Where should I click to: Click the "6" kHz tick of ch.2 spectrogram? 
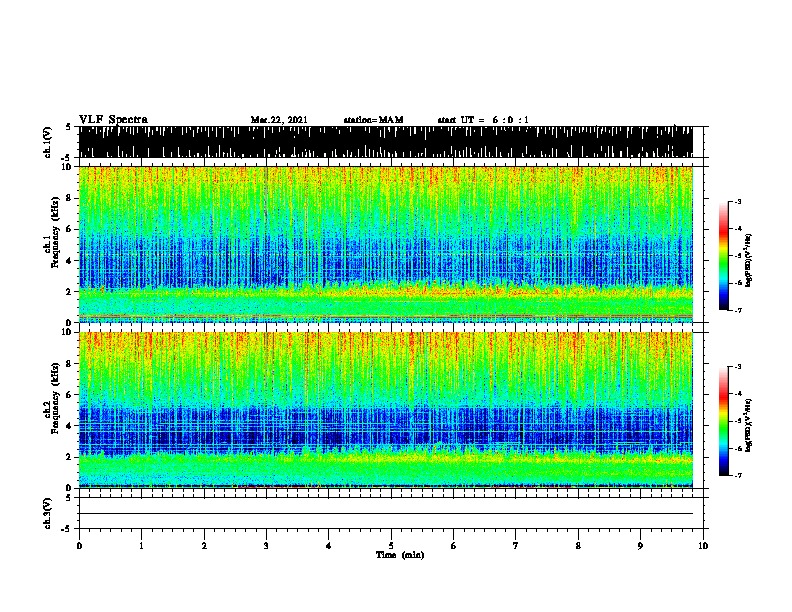pyautogui.click(x=69, y=395)
